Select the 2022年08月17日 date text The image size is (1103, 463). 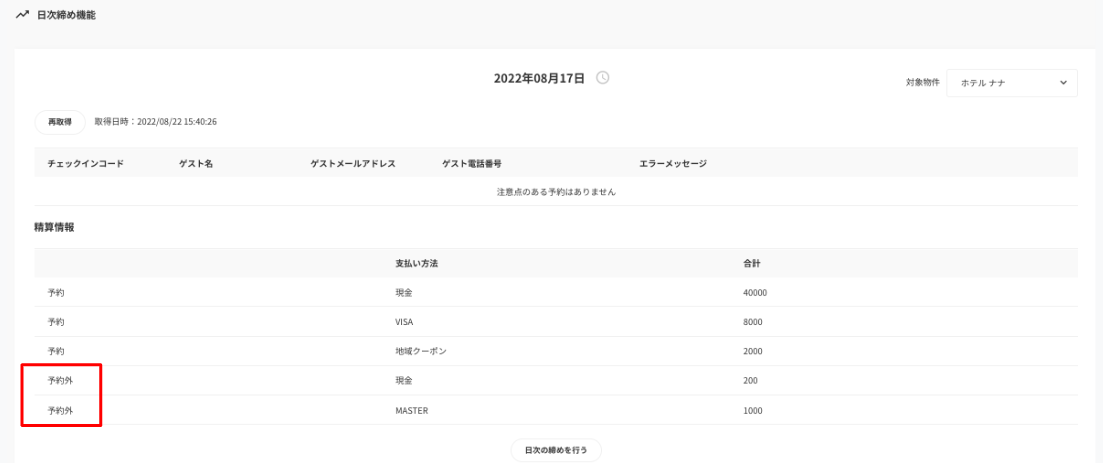tap(539, 78)
